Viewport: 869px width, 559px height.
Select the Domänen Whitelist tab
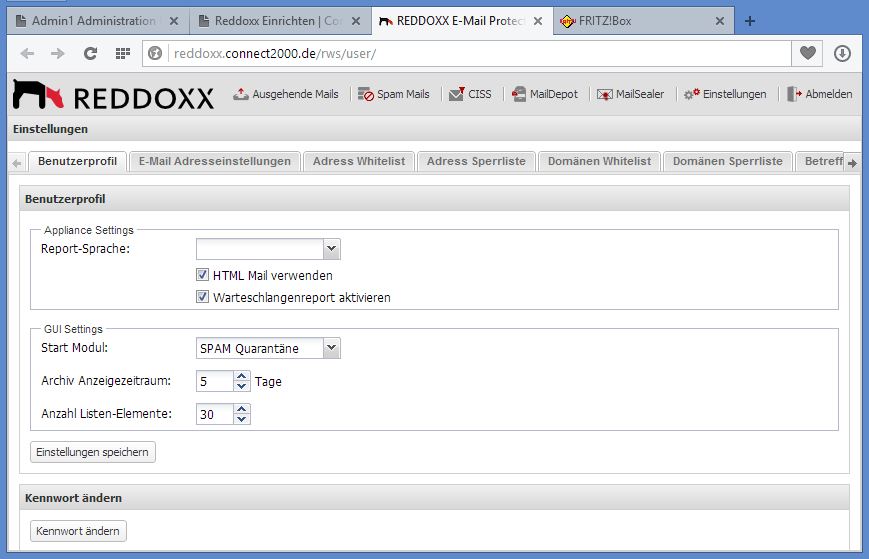(x=599, y=161)
